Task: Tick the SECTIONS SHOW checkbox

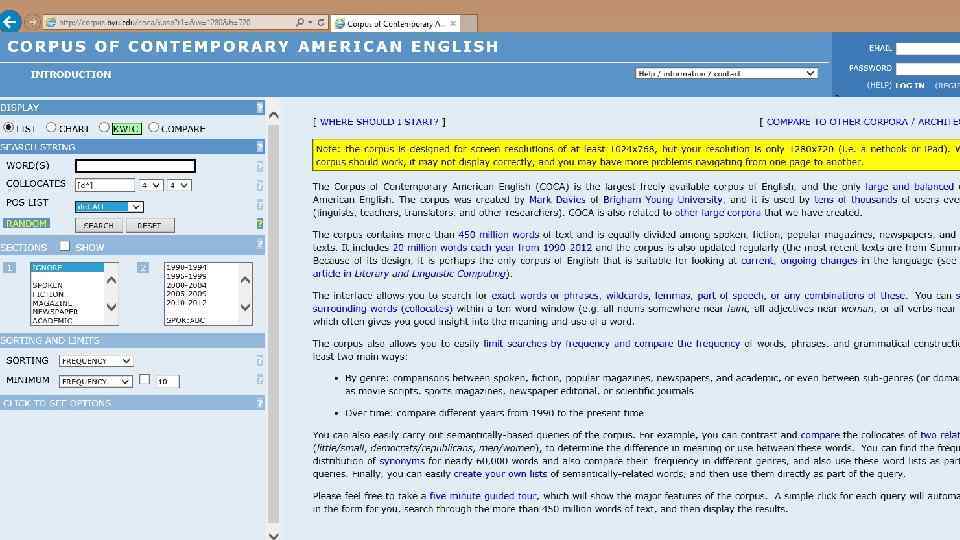Action: pyautogui.click(x=64, y=246)
